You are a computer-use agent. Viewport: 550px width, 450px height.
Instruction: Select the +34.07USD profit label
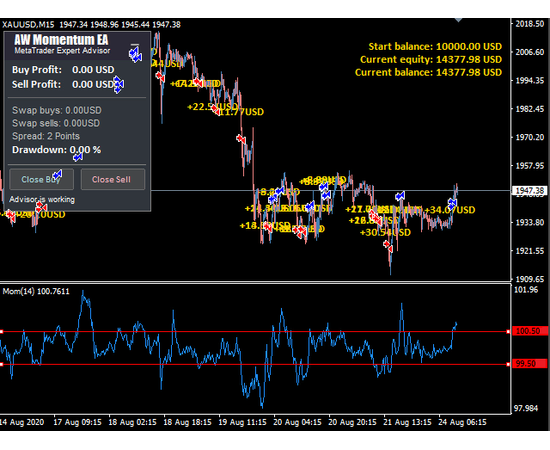[x=450, y=210]
